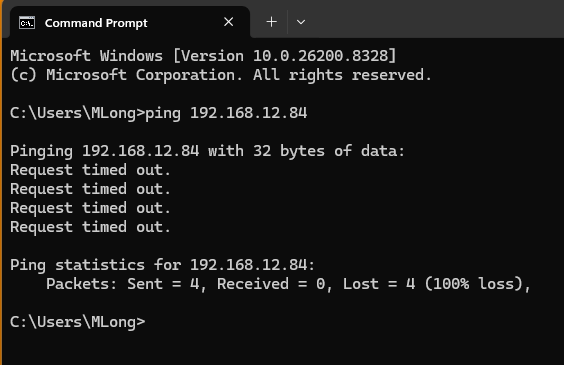Screen dimensions: 564x365
Task: Click the Lost = 4 (100% loss) text
Action: point(433,284)
